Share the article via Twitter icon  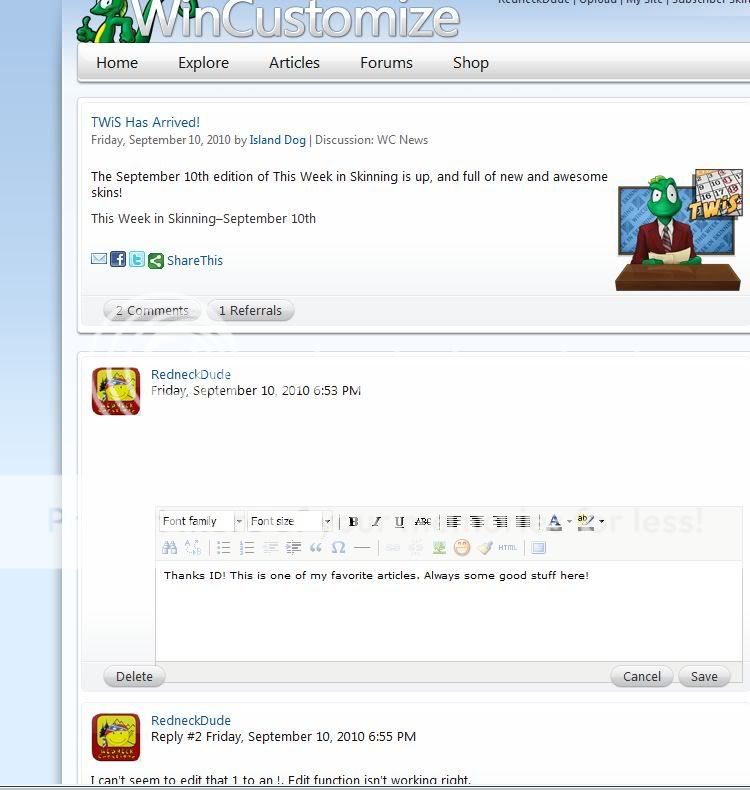(137, 259)
